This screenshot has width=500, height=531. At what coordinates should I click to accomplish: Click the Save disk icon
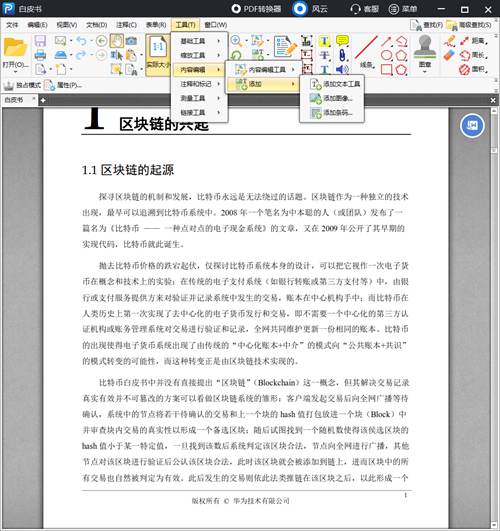pos(40,41)
